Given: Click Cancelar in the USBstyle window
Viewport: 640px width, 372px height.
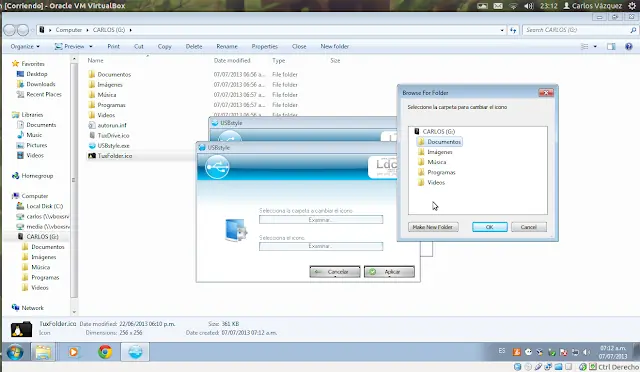Looking at the screenshot, I should [335, 272].
